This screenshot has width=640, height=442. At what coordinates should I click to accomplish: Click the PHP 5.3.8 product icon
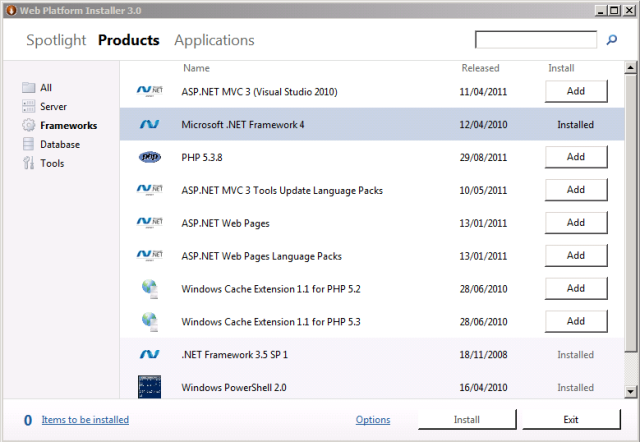tap(149, 157)
